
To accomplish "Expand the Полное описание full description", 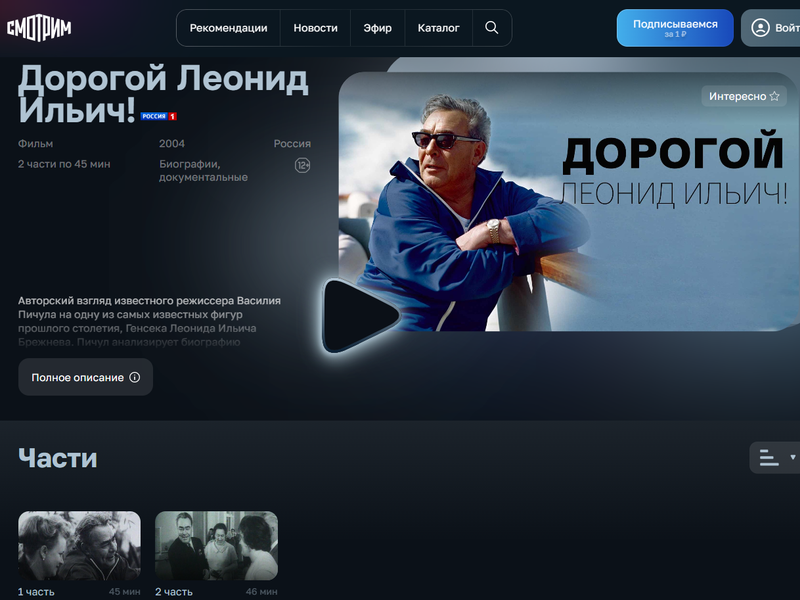I will tap(86, 377).
